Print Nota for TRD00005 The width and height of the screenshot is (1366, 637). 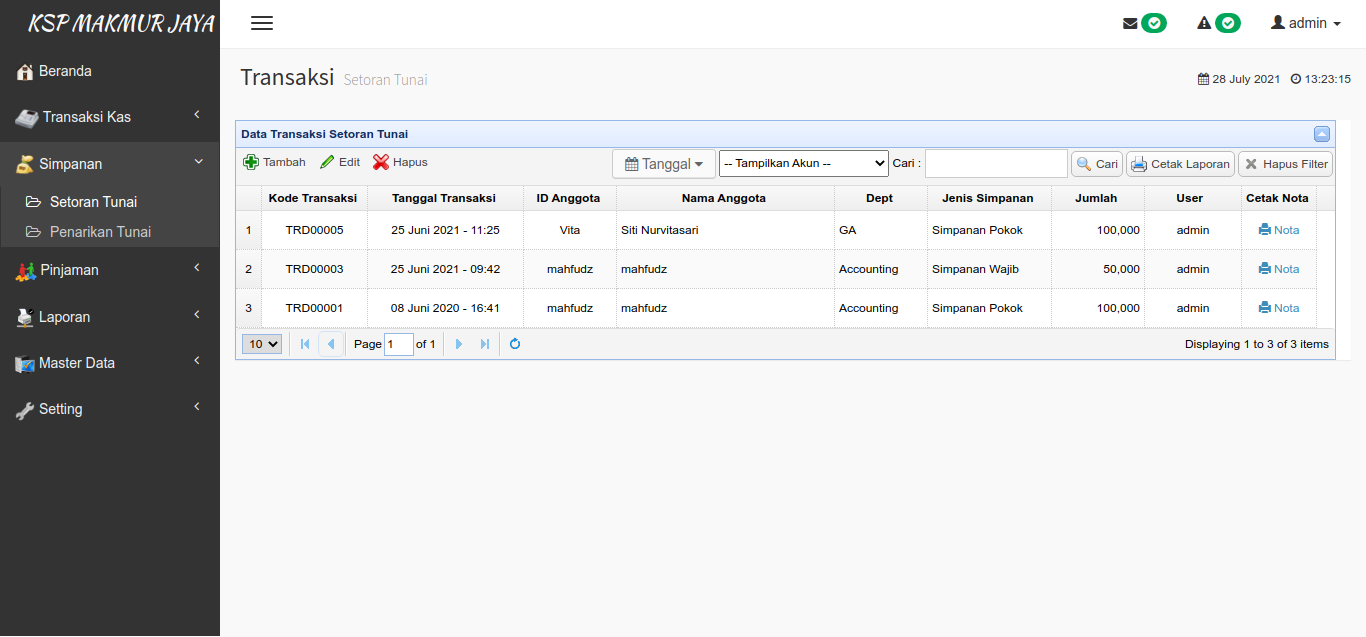click(1279, 230)
